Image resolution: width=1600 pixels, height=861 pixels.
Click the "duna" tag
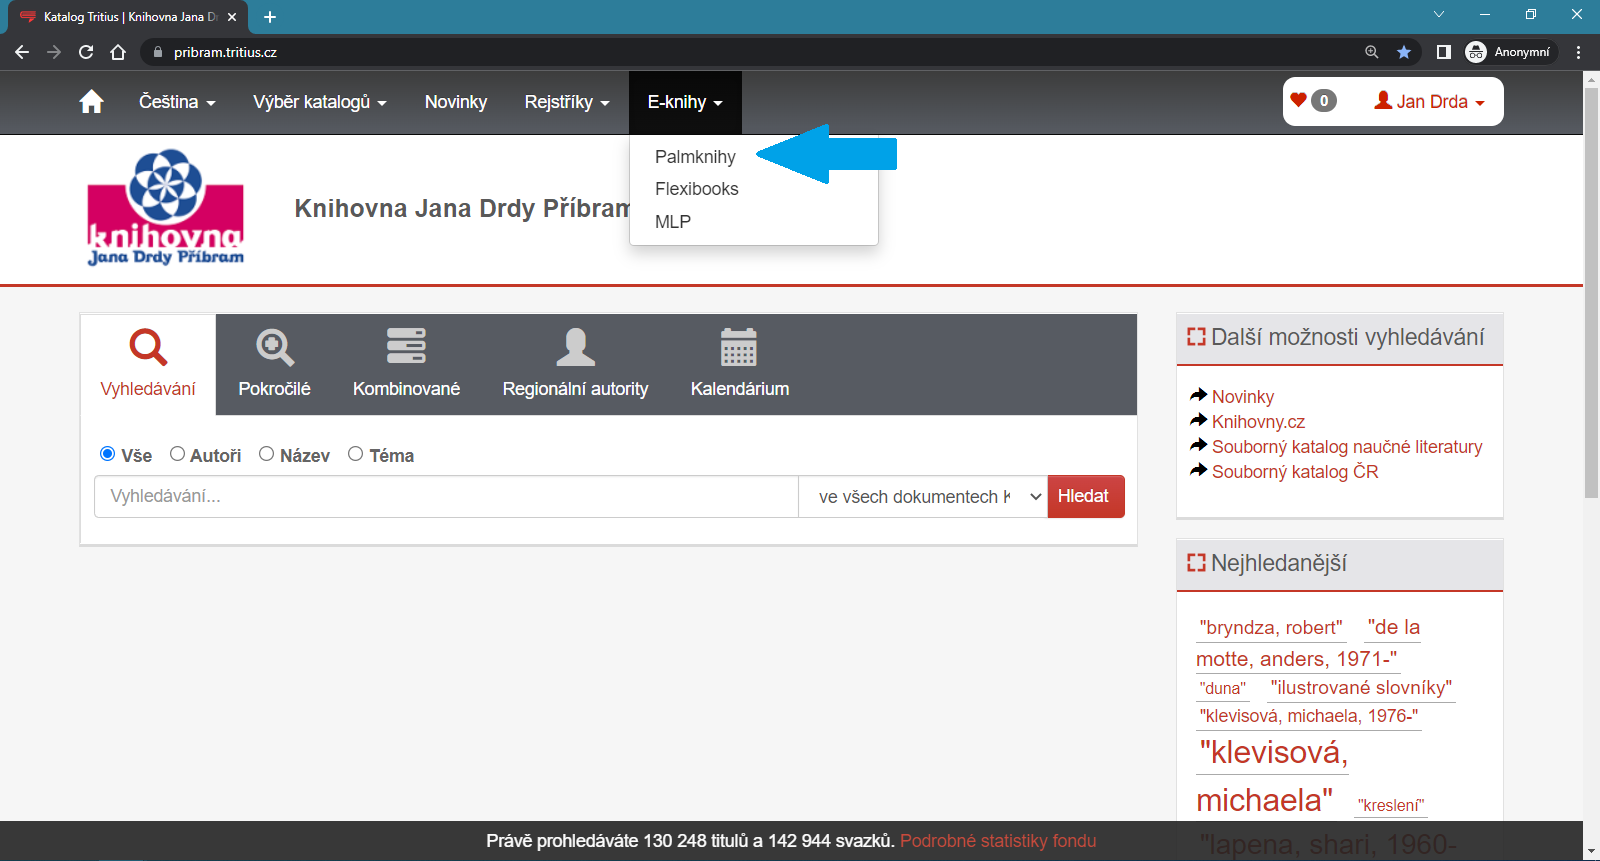coord(1223,688)
